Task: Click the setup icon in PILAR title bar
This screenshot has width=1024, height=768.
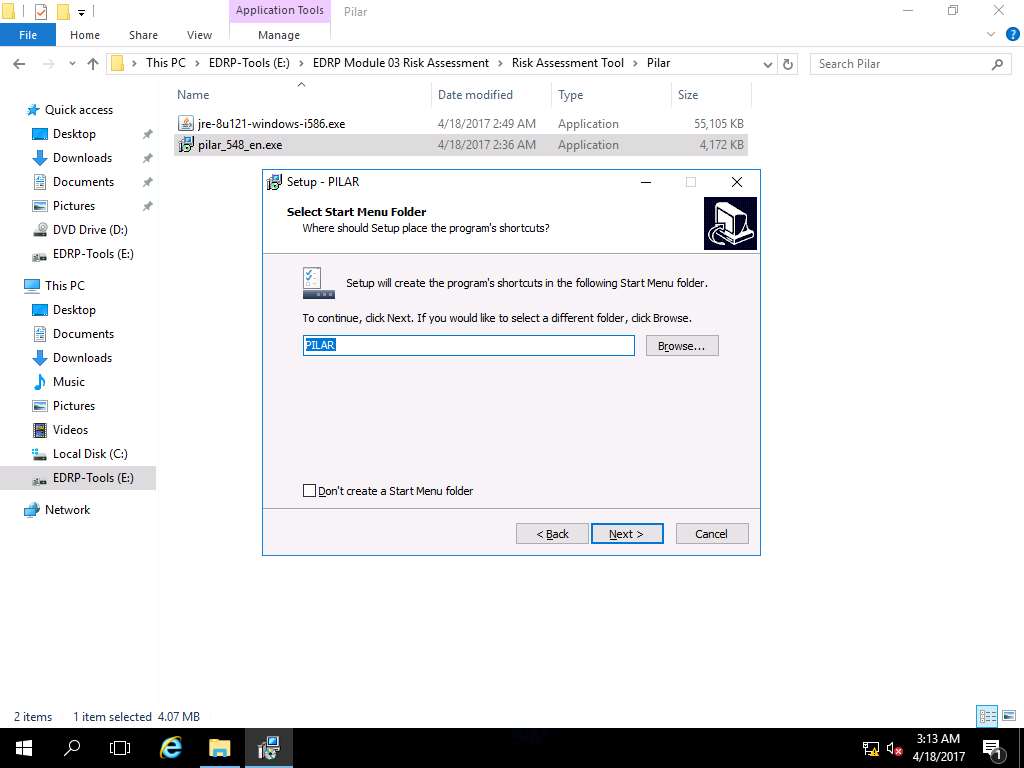Action: point(274,182)
